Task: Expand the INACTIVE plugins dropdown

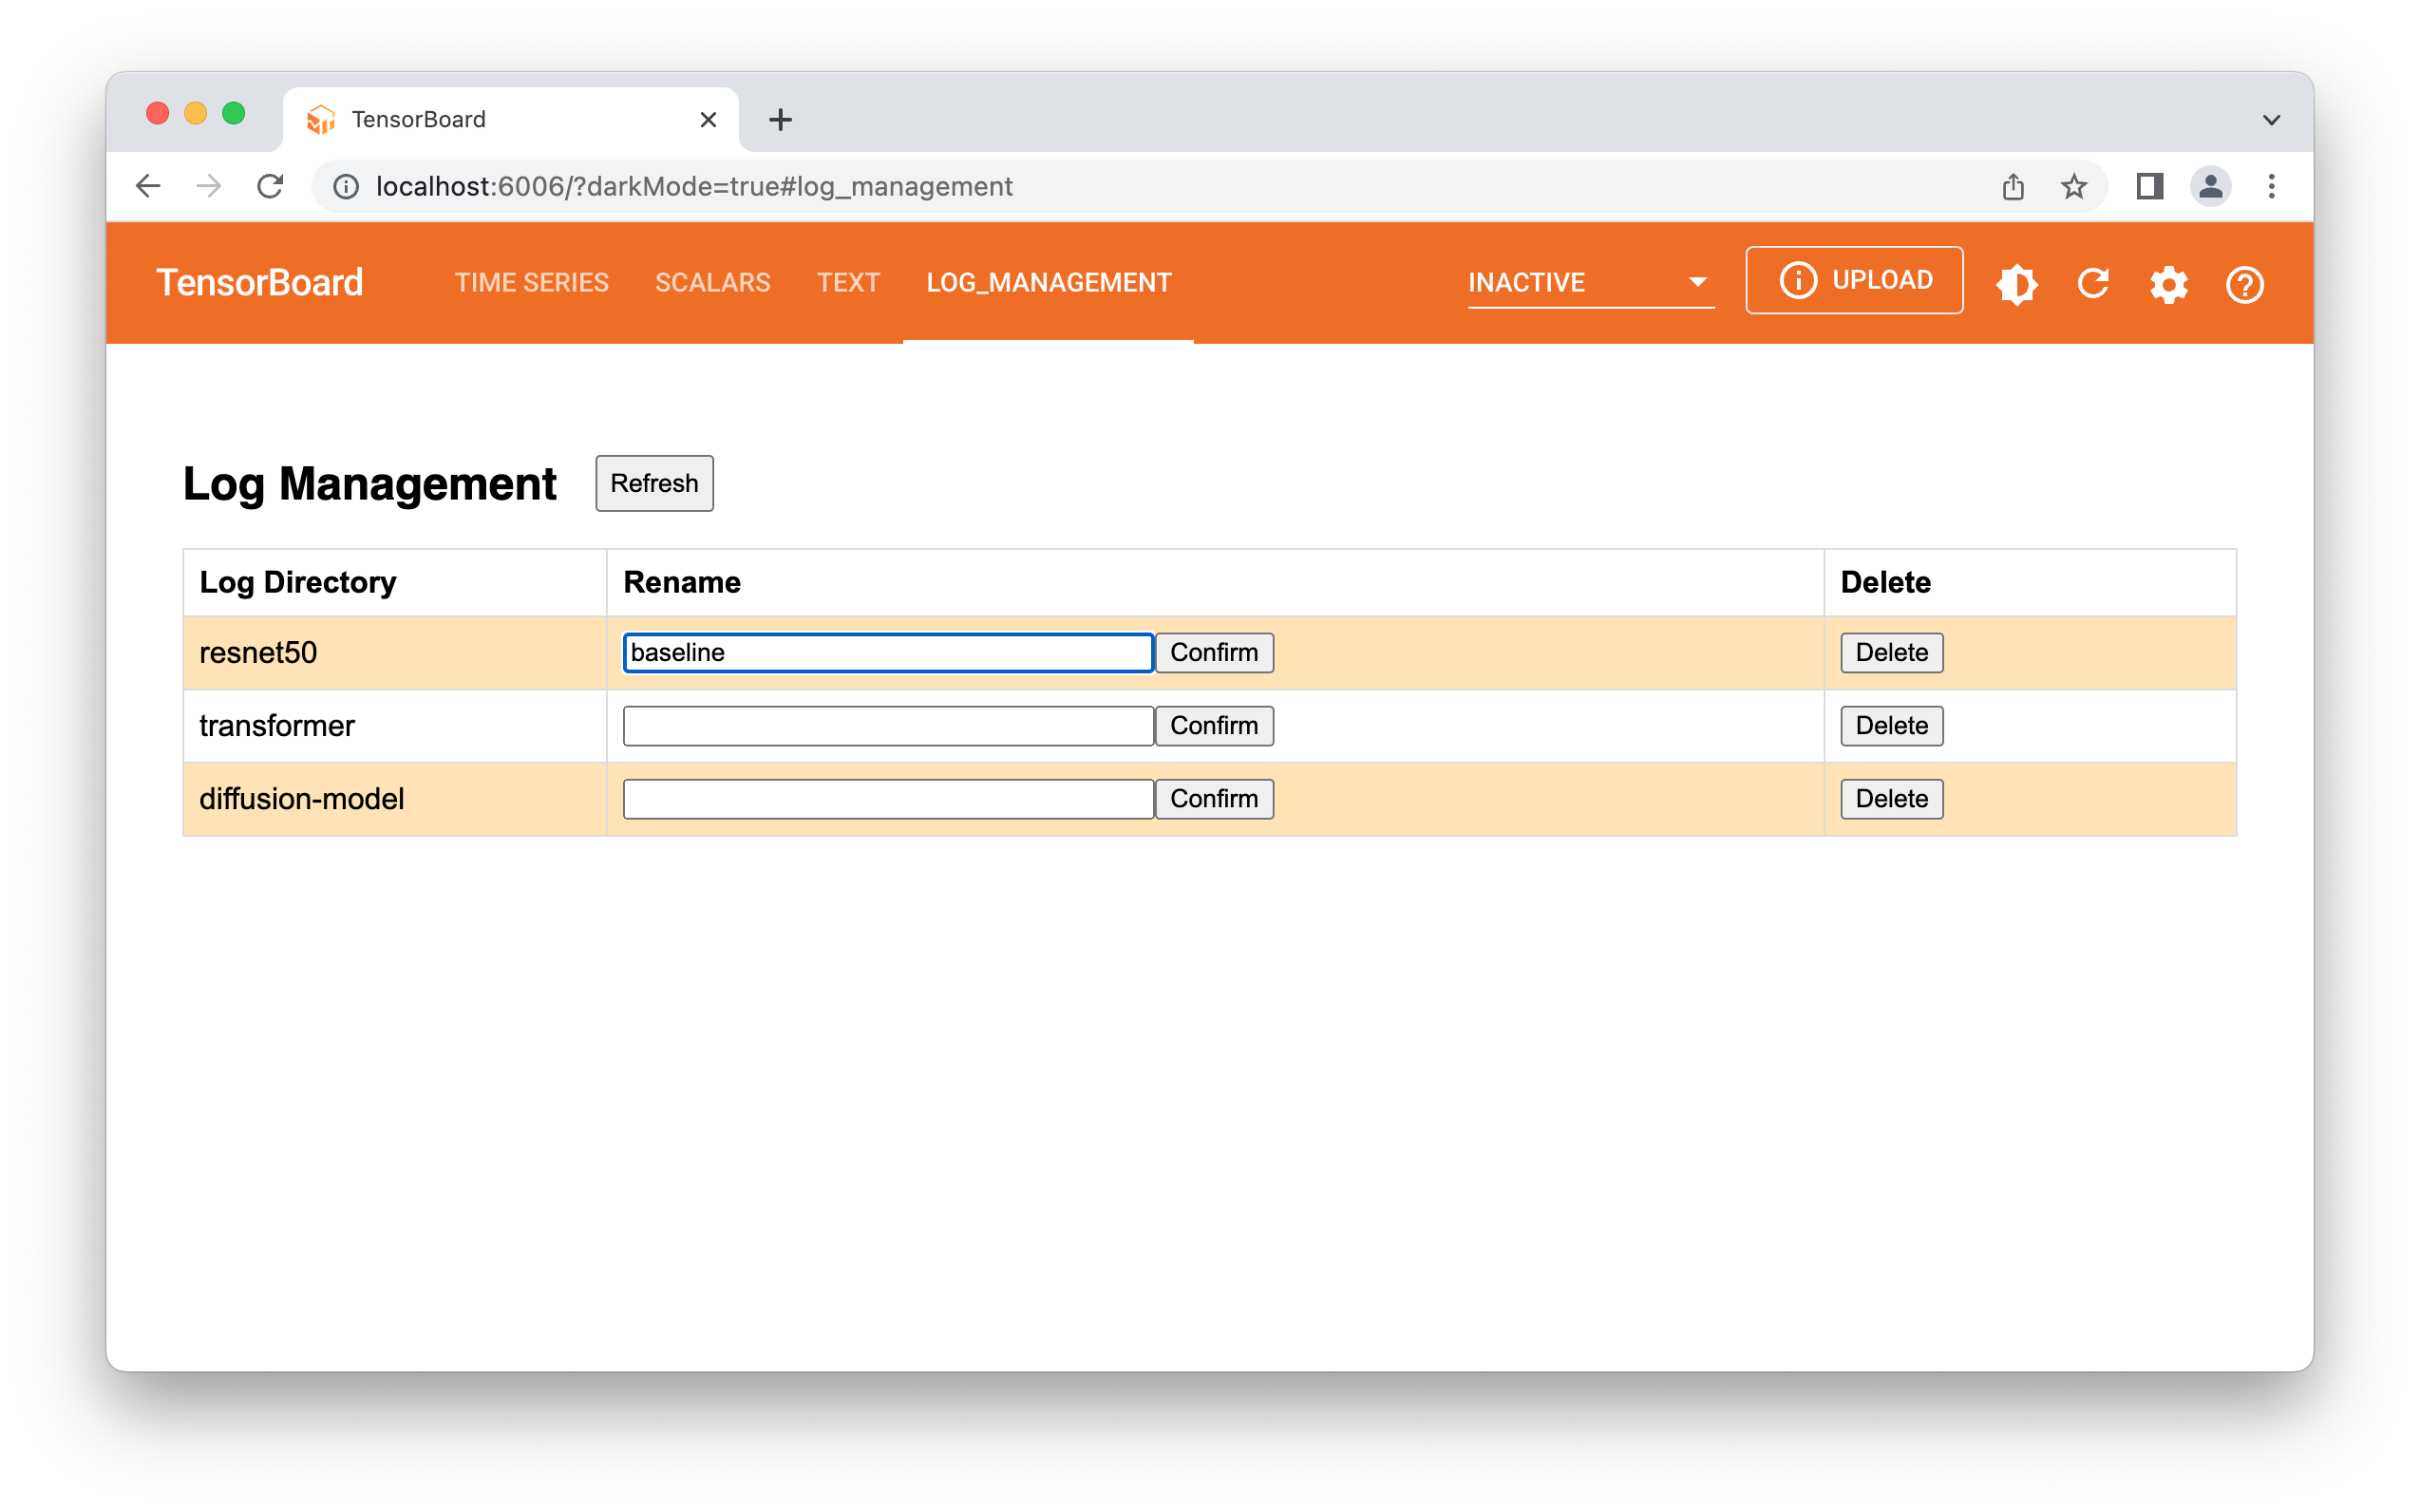Action: point(1590,283)
